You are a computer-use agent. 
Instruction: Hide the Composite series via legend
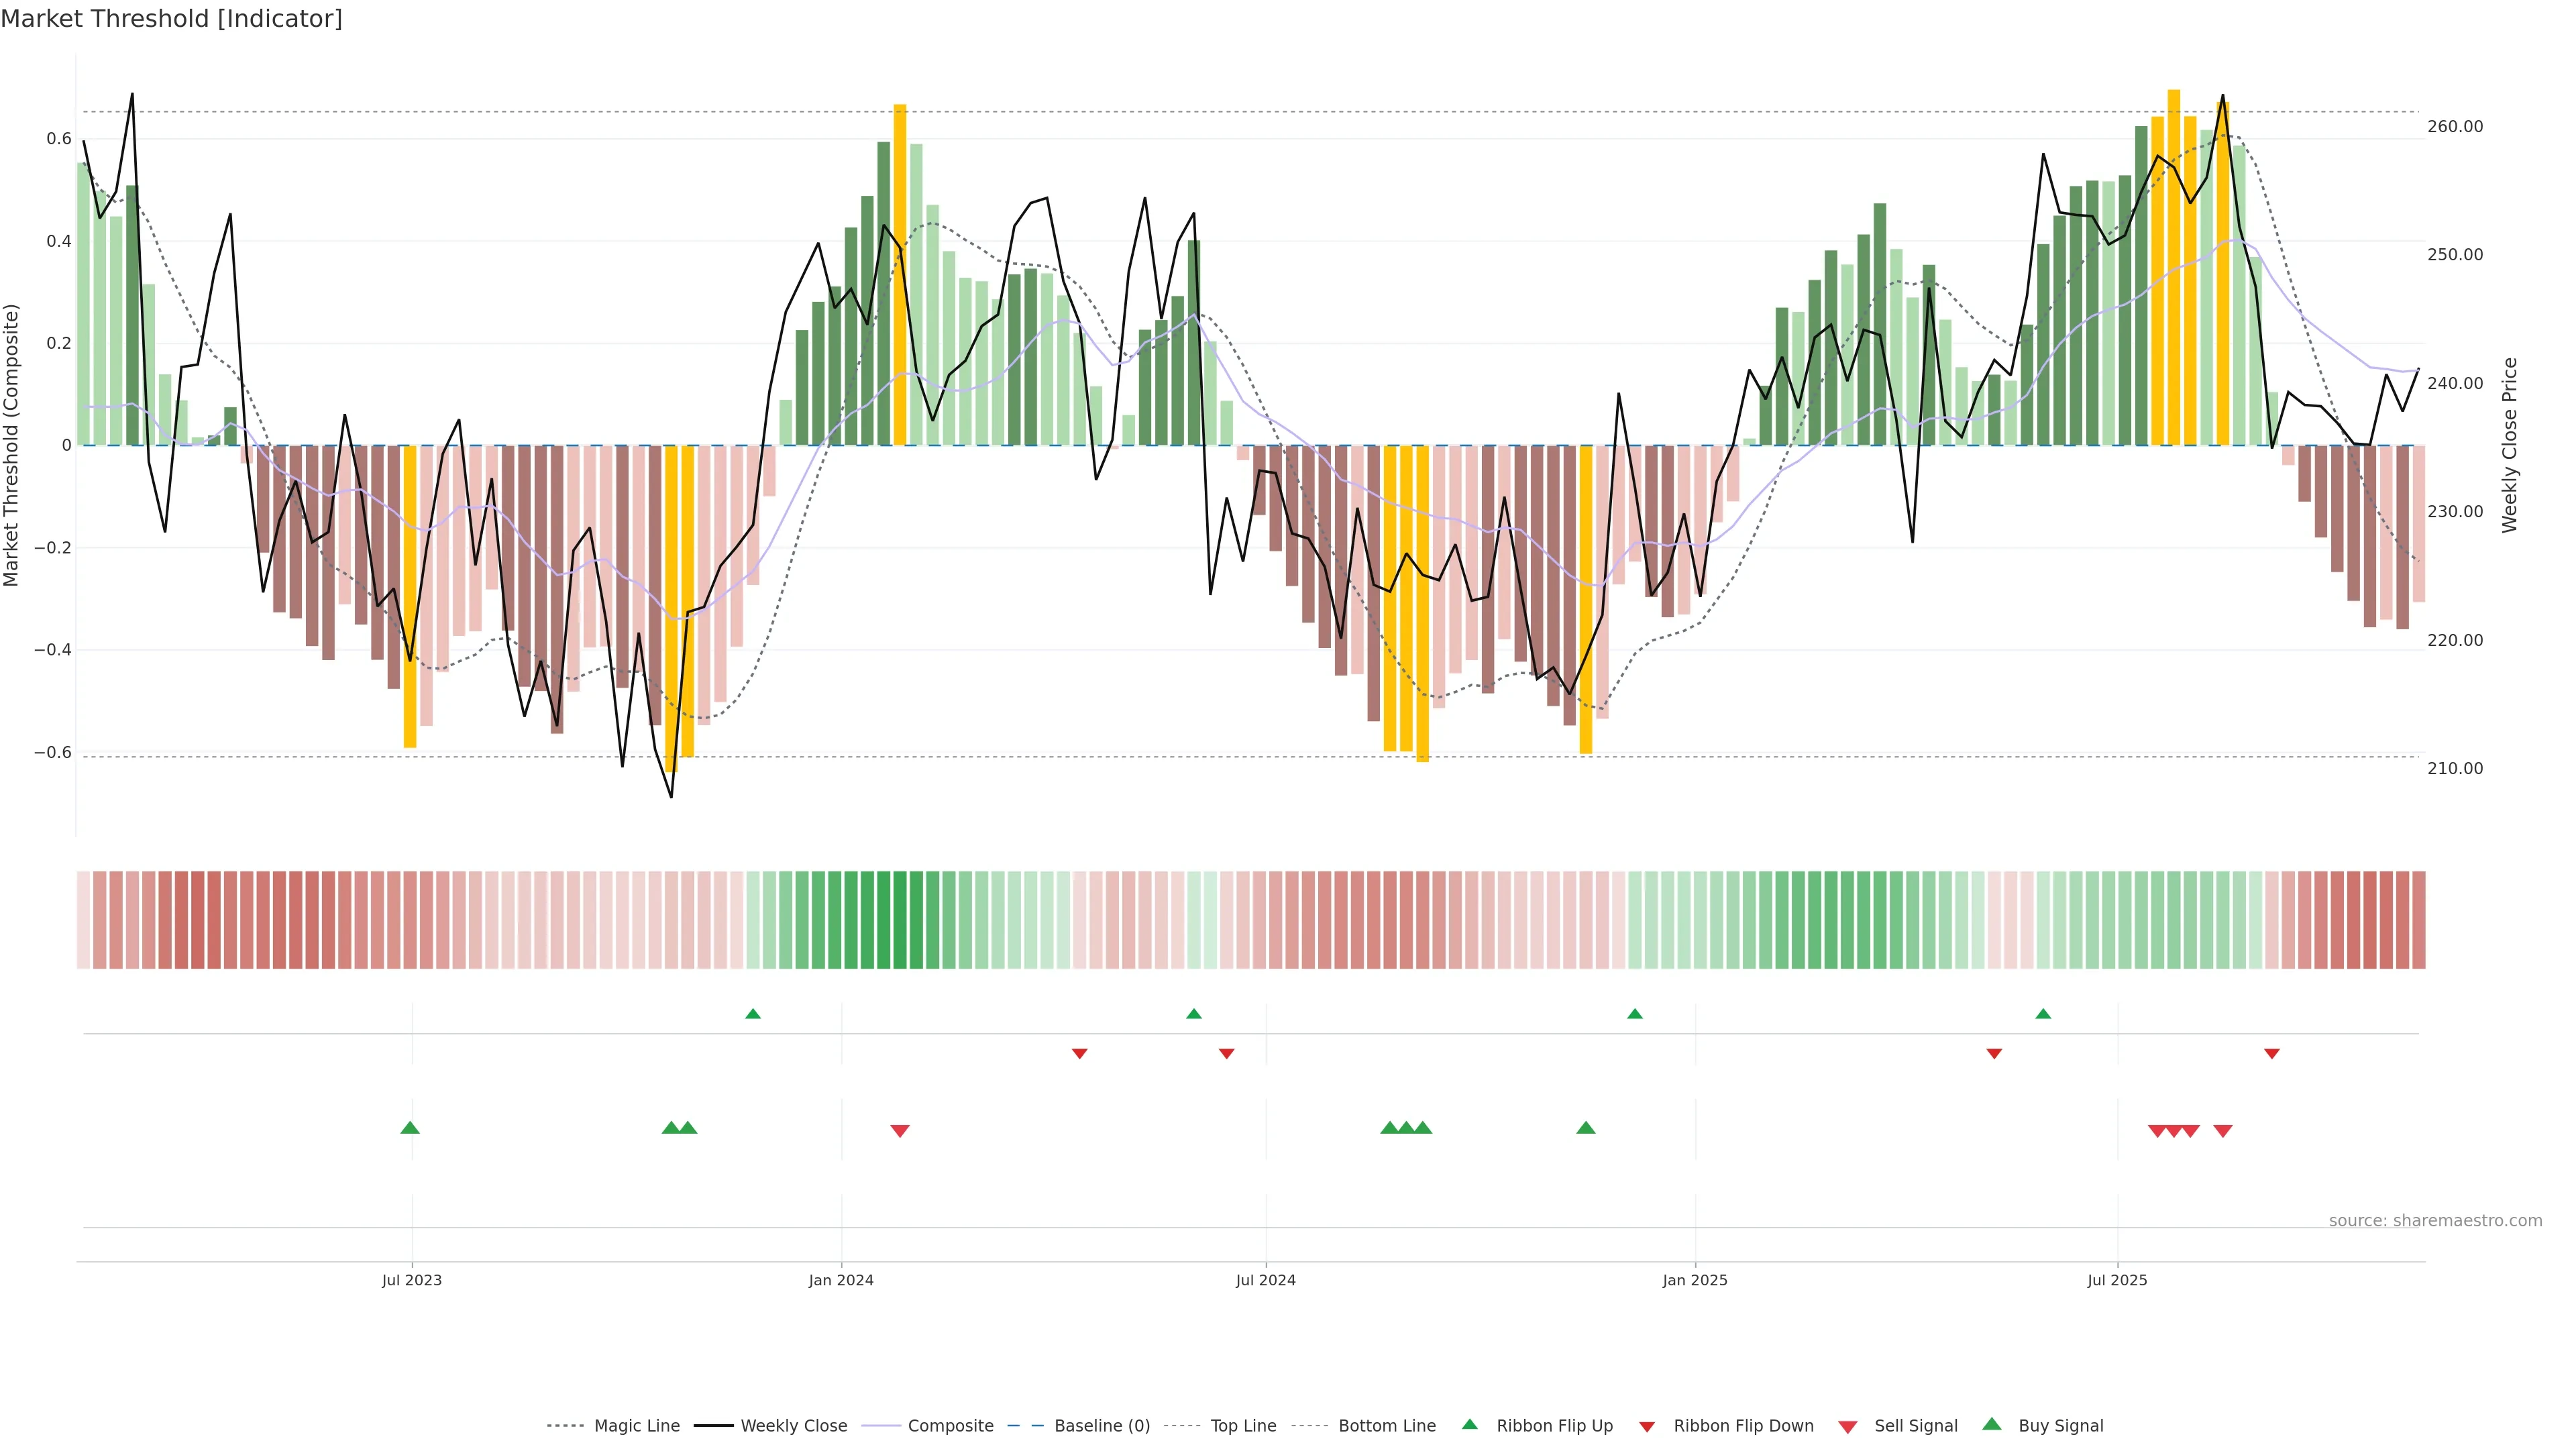[950, 1426]
